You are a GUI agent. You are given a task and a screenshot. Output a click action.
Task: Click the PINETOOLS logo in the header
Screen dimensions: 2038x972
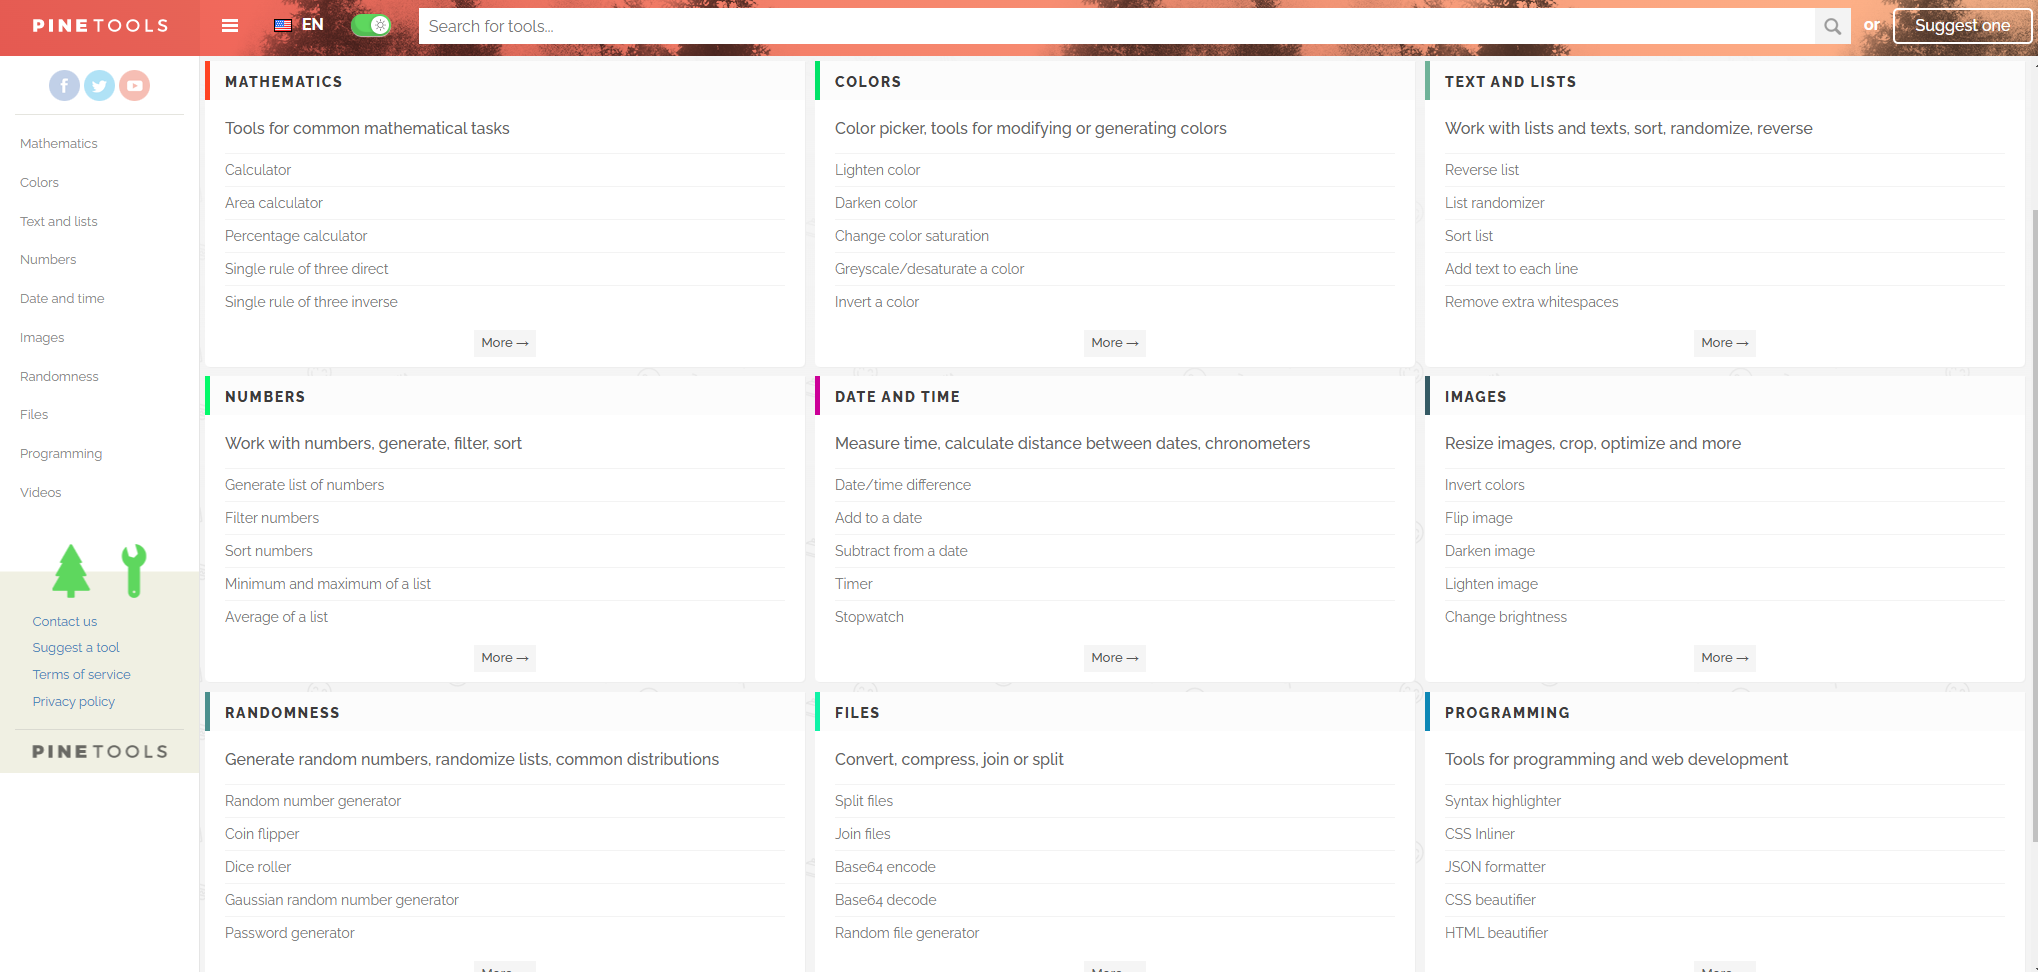[x=99, y=25]
